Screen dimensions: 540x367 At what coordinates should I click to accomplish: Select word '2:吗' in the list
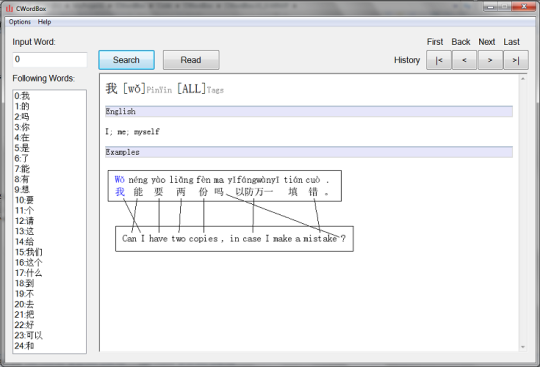(22, 117)
